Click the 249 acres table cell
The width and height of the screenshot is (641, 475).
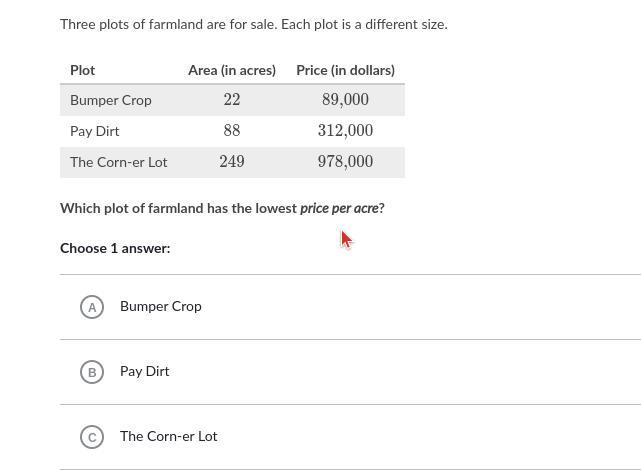[232, 162]
